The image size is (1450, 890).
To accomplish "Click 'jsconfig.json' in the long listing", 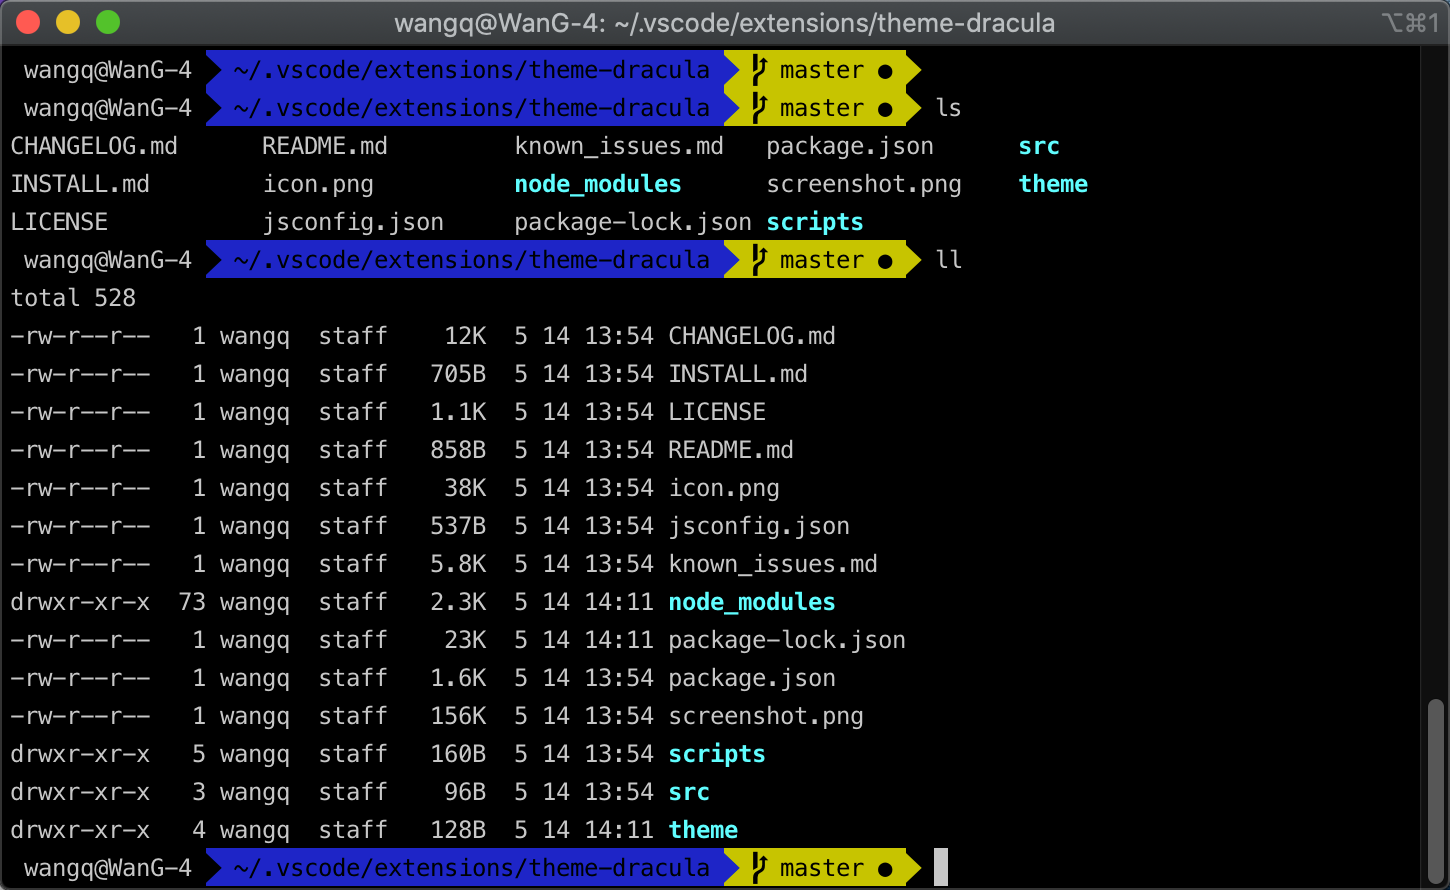I will [759, 527].
